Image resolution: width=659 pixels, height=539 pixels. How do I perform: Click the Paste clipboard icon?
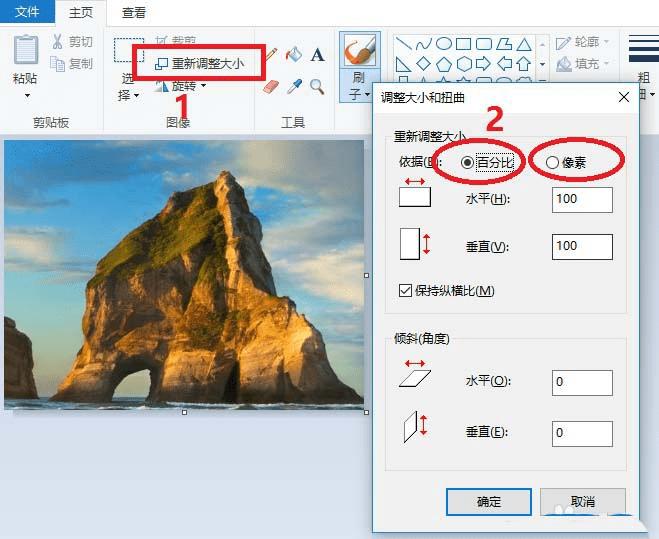tap(26, 50)
